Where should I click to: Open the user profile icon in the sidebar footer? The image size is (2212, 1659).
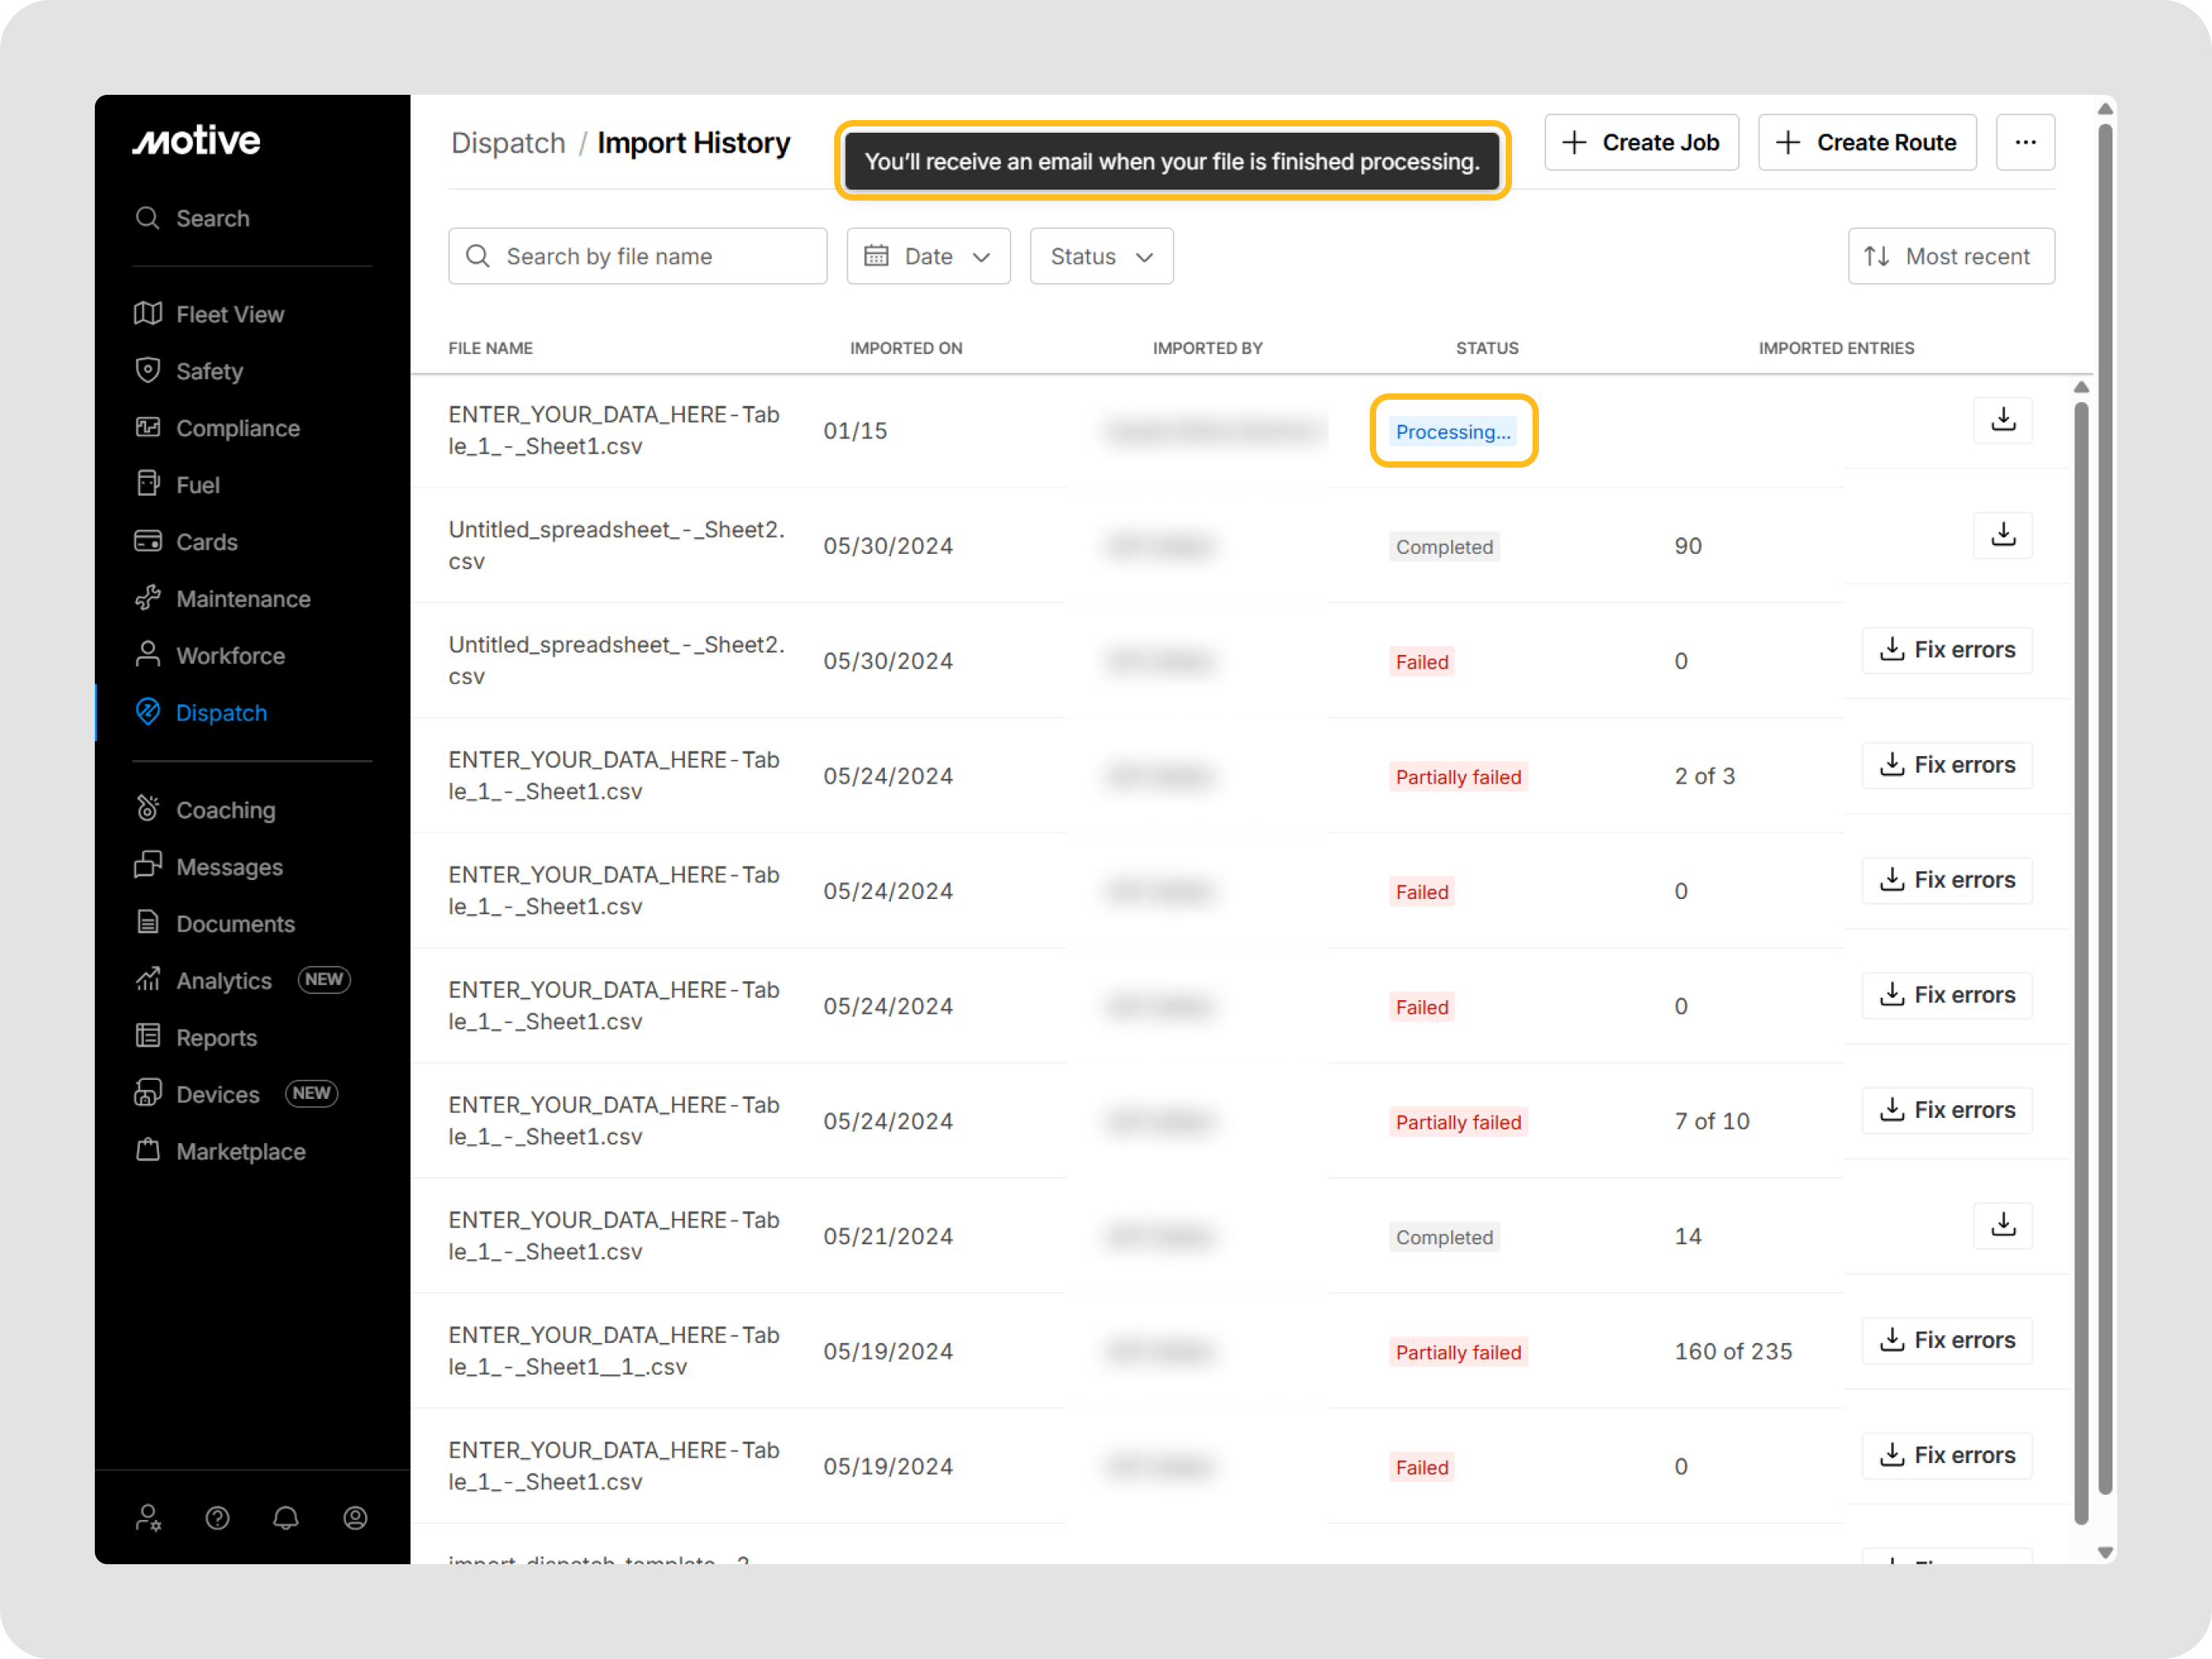(355, 1518)
